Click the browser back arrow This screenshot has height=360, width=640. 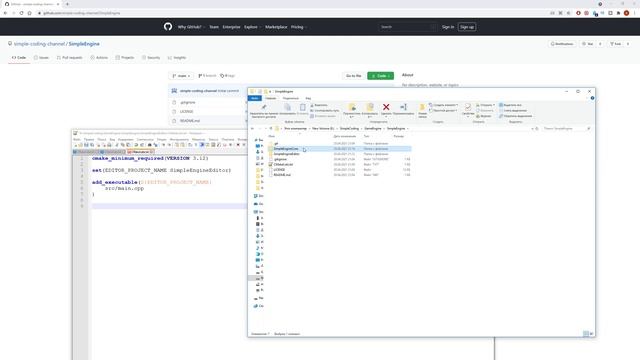click(x=5, y=13)
